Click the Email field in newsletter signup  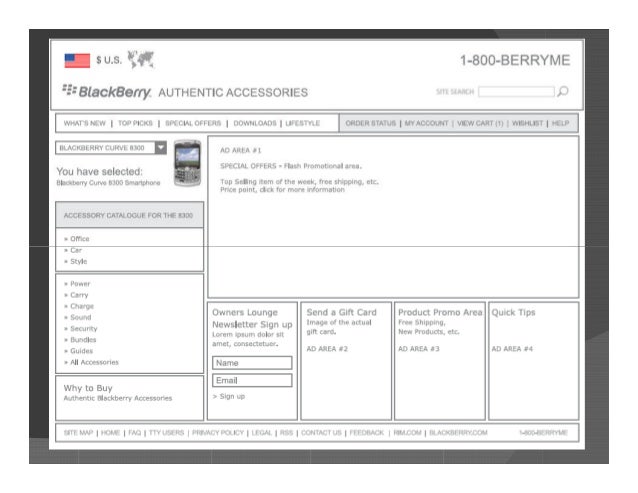coord(252,380)
